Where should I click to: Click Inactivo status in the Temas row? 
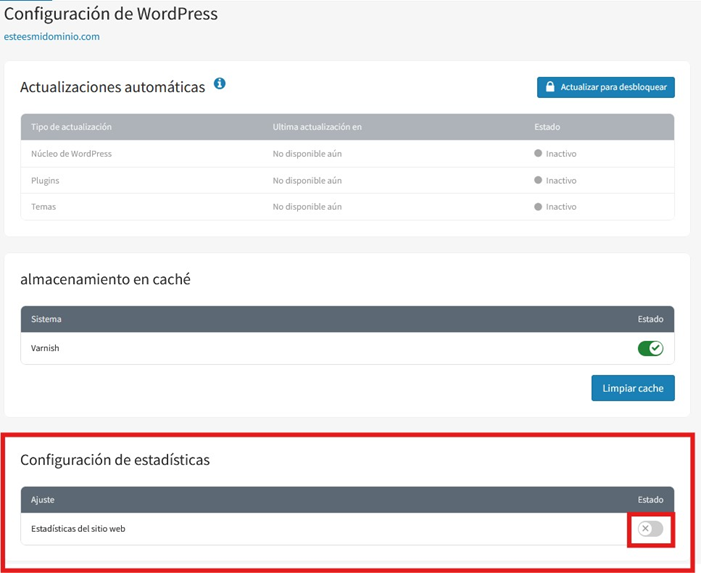555,206
